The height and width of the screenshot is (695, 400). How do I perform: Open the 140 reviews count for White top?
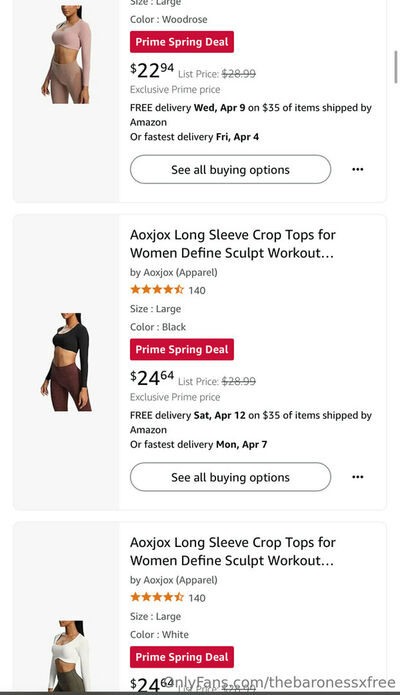coord(197,598)
